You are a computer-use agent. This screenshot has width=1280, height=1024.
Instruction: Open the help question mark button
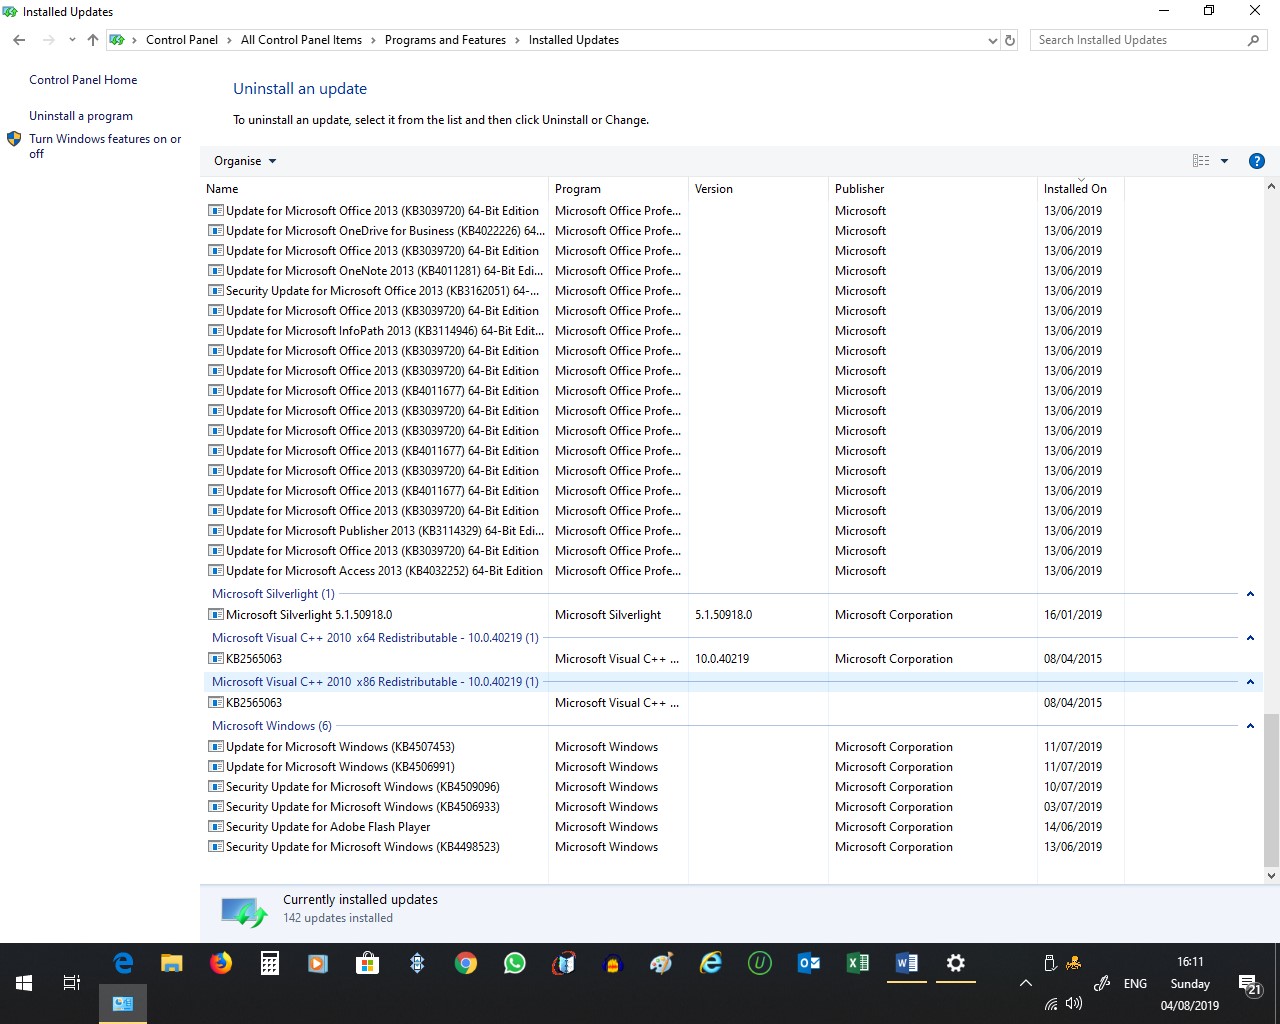coord(1257,161)
